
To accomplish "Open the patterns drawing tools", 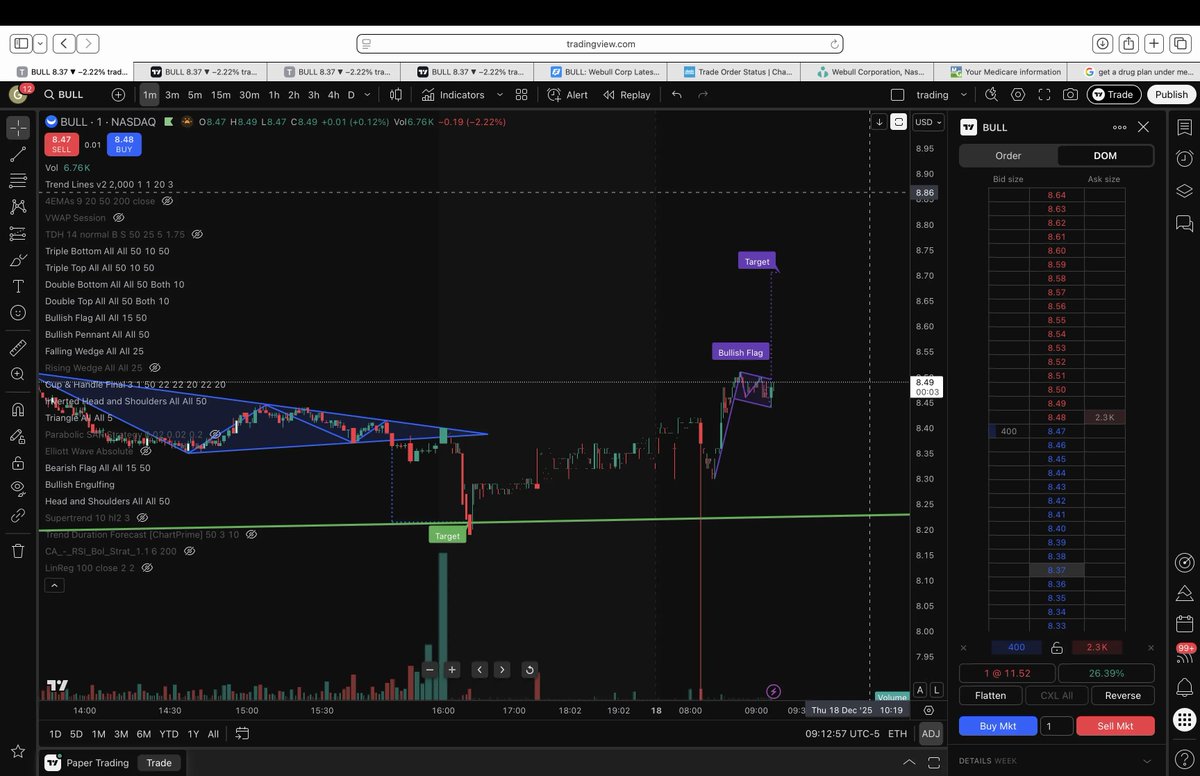I will 18,207.
